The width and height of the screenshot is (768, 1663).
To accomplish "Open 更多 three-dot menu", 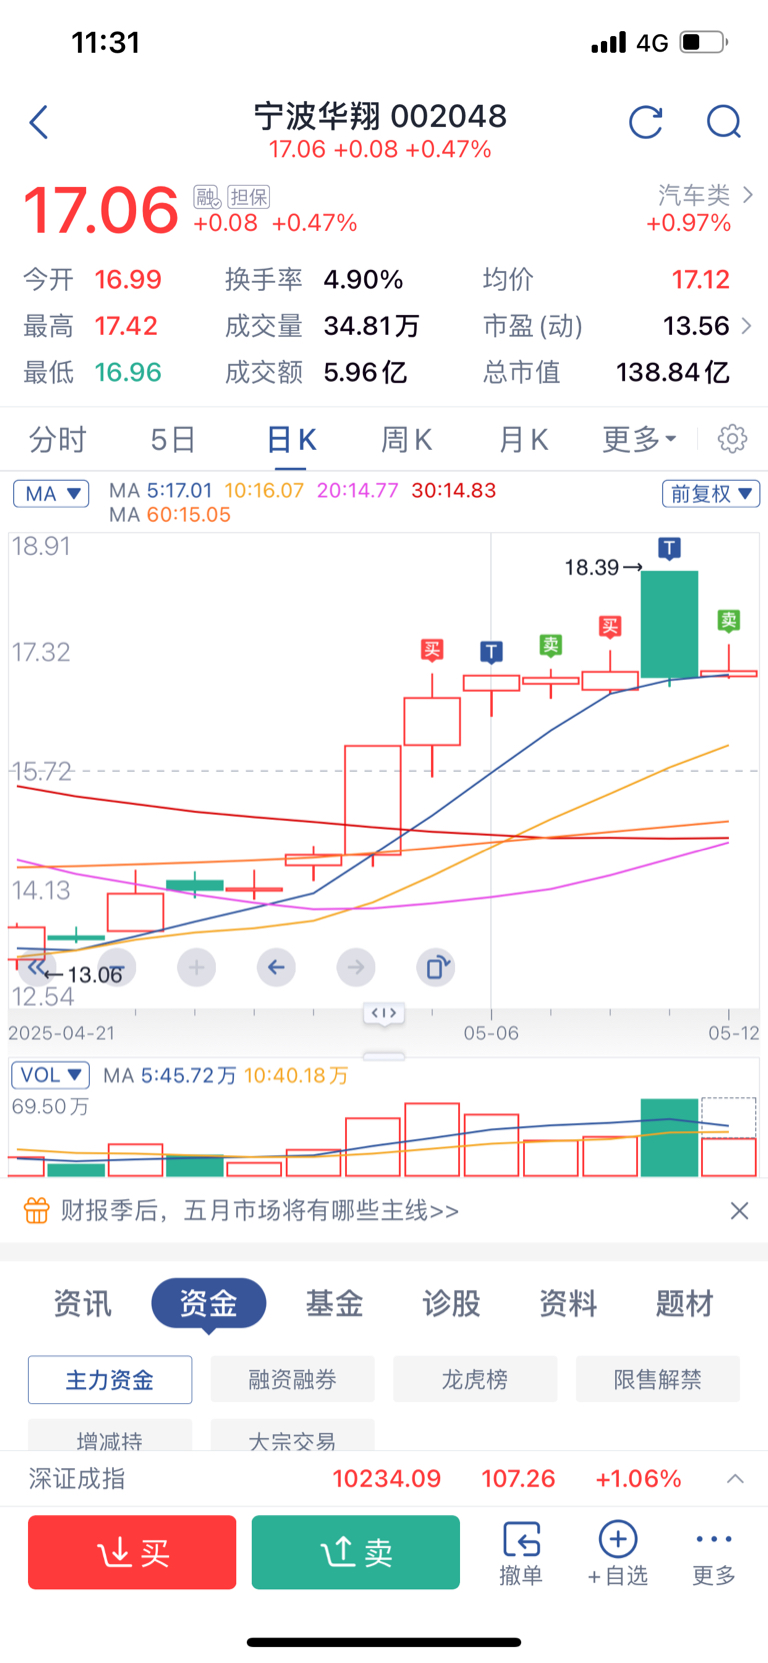I will point(714,1553).
